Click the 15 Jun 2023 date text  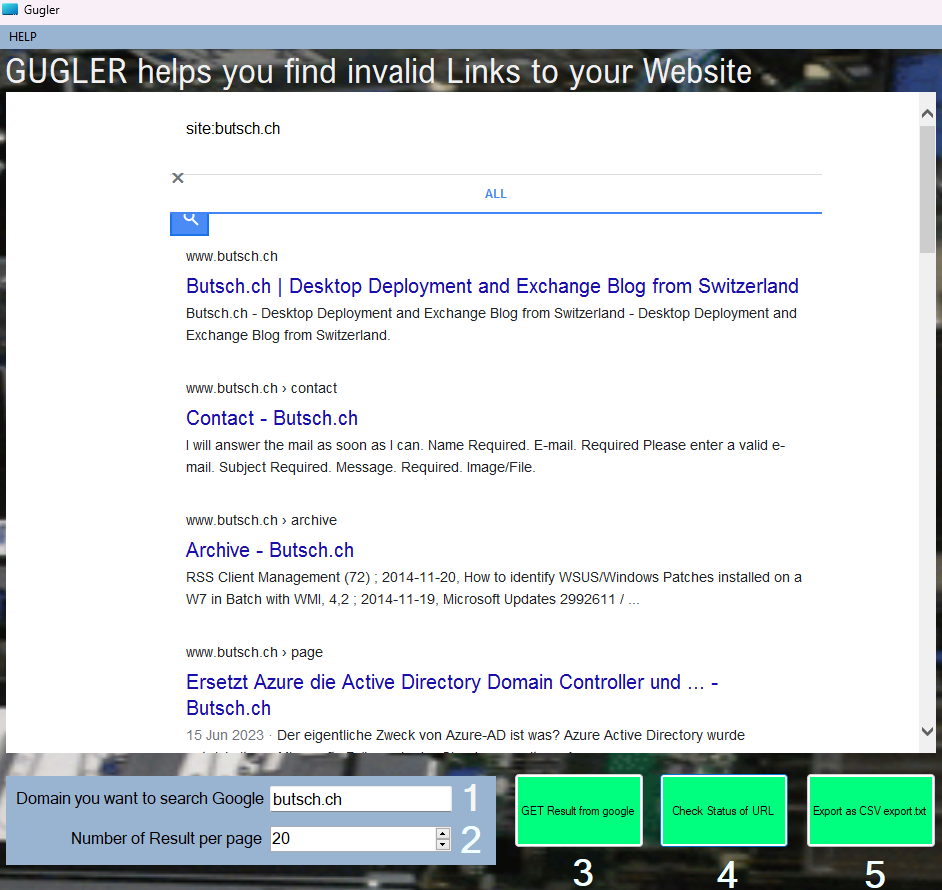coord(225,736)
